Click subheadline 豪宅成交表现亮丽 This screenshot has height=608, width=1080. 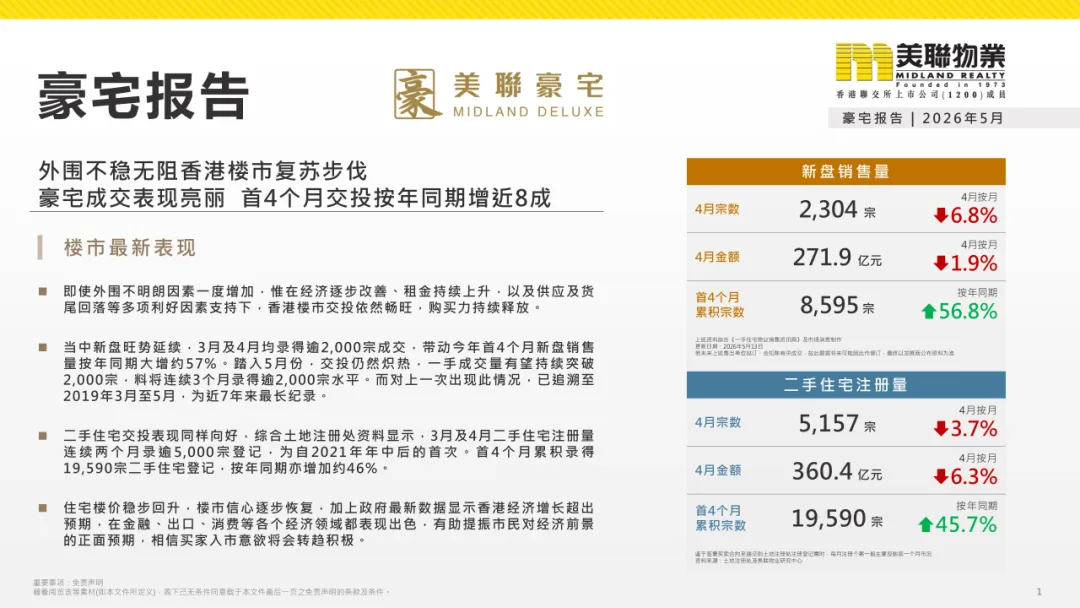[132, 198]
